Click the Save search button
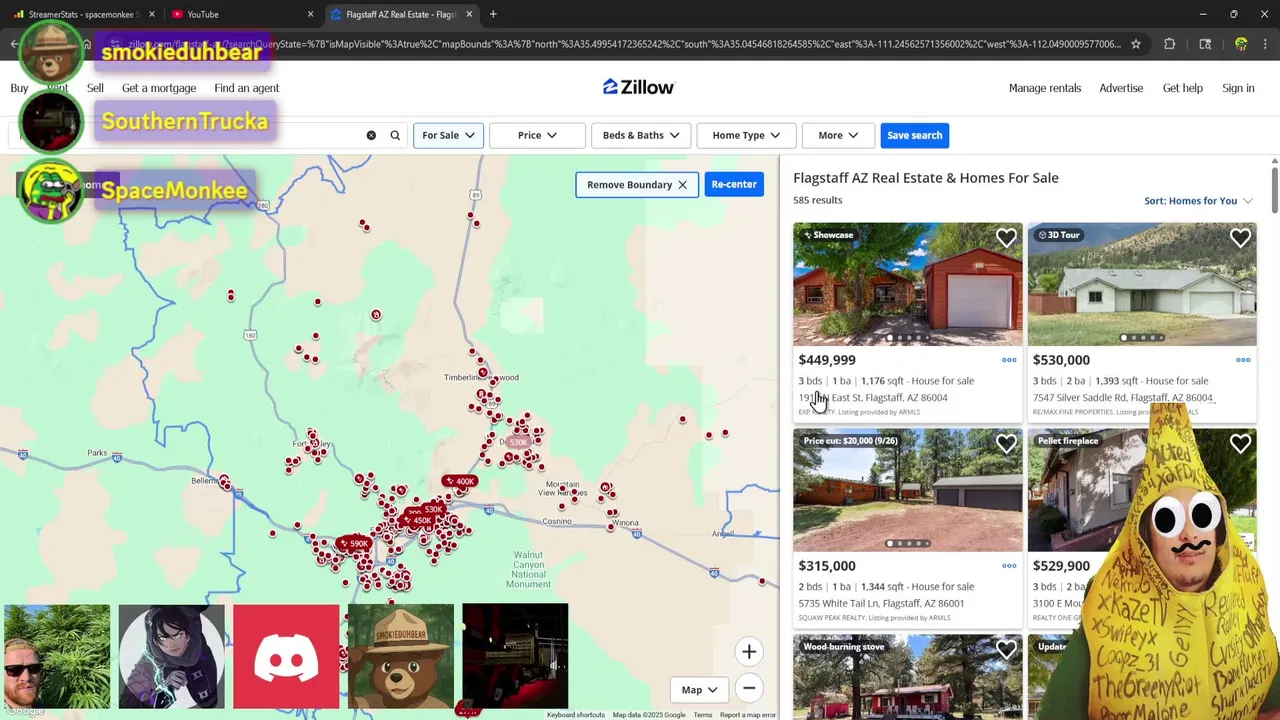 (914, 135)
